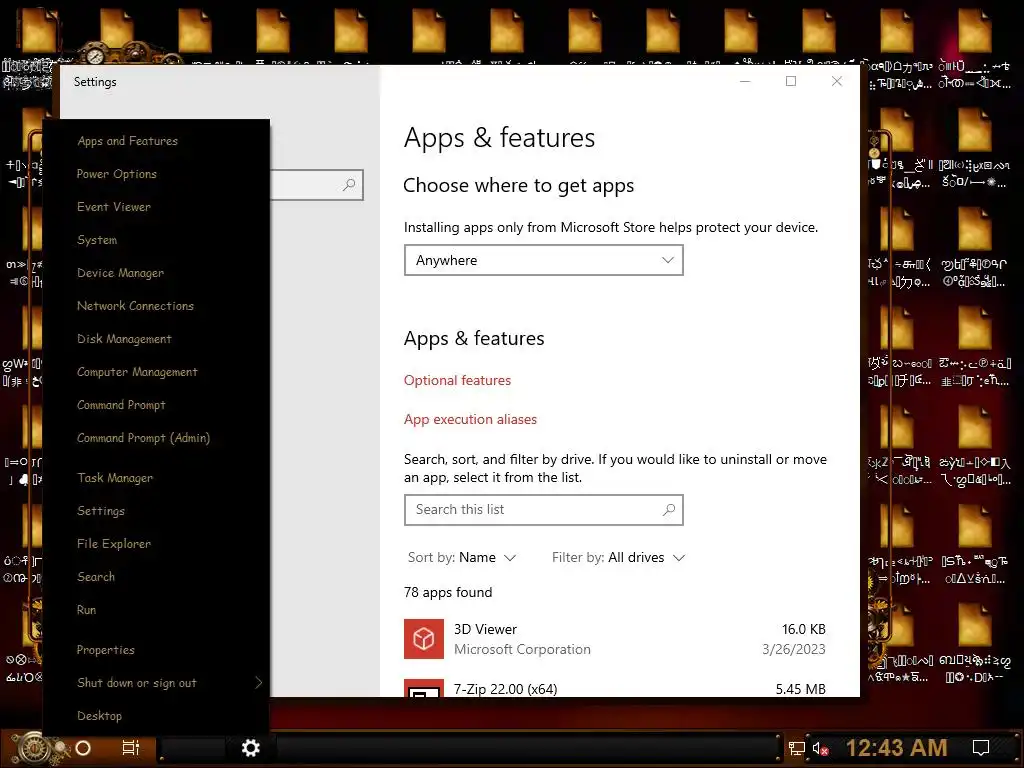
Task: Select the 3D Viewer app name
Action: point(485,629)
